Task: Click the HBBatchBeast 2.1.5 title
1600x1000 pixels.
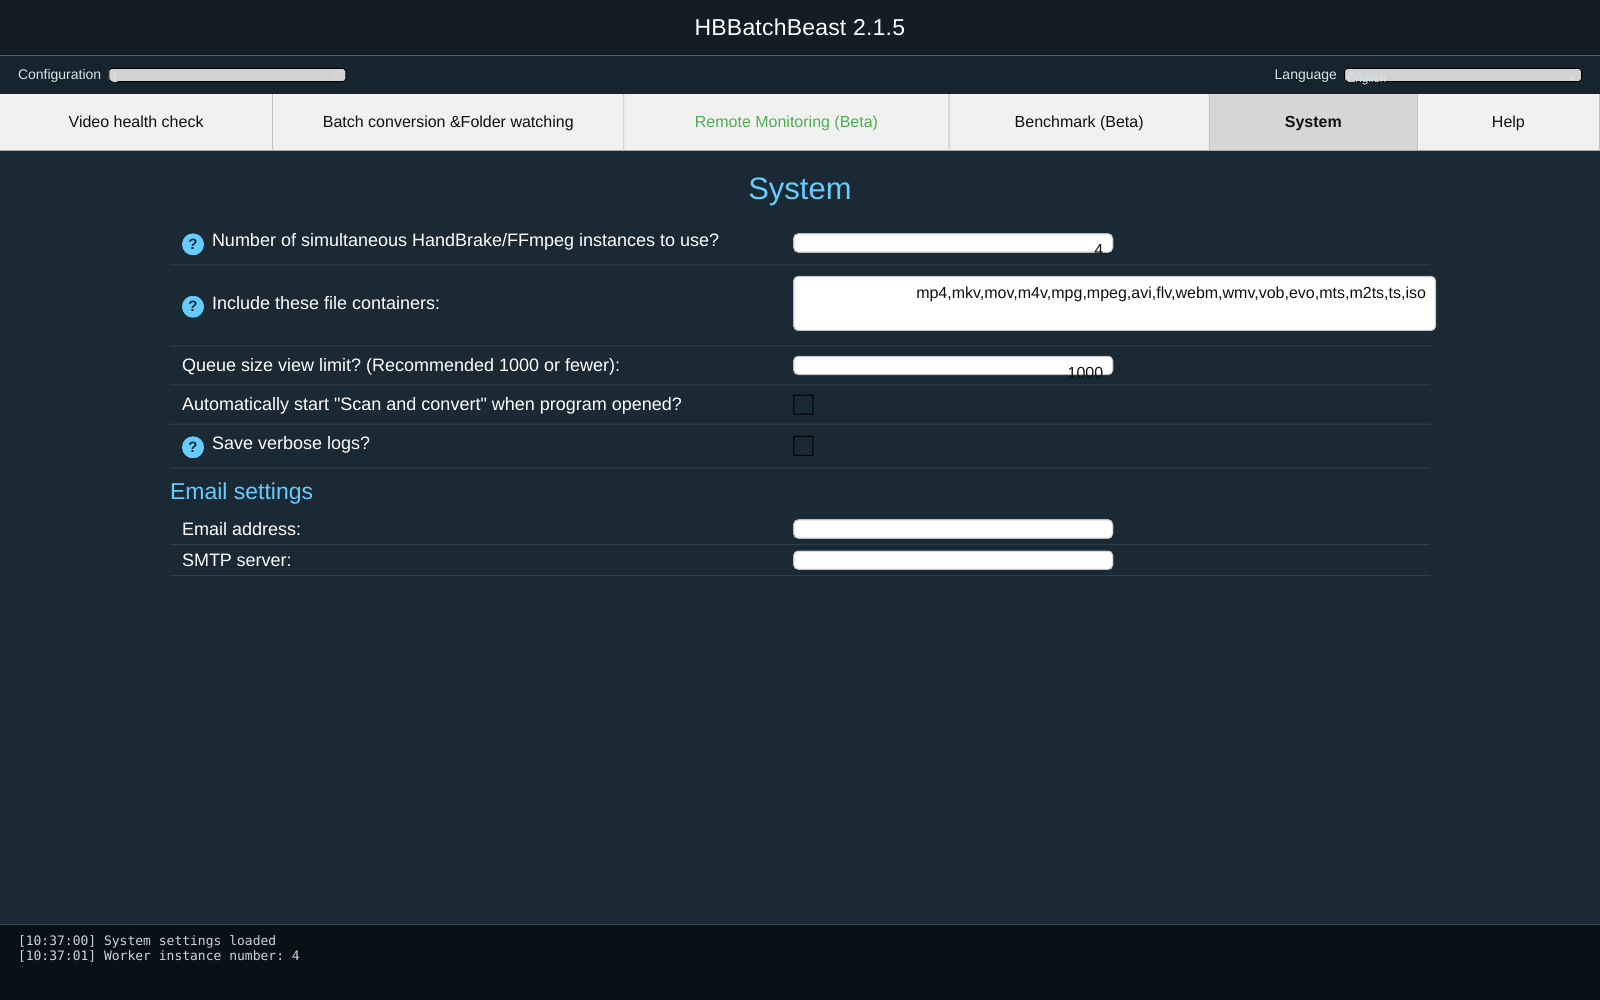Action: pyautogui.click(x=800, y=28)
